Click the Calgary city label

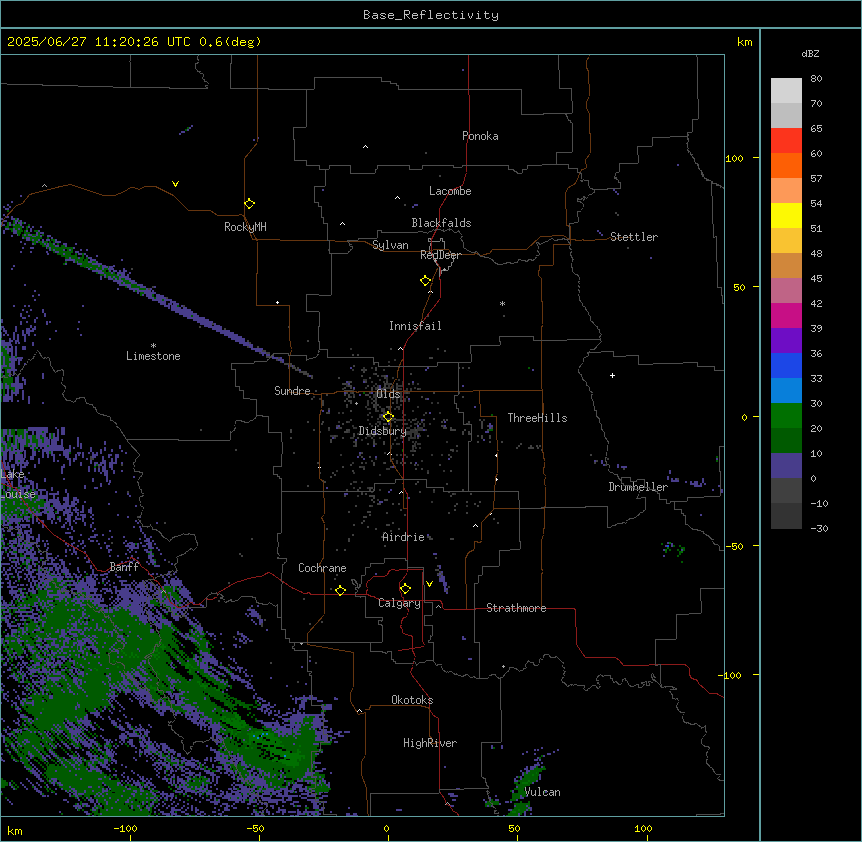(399, 603)
